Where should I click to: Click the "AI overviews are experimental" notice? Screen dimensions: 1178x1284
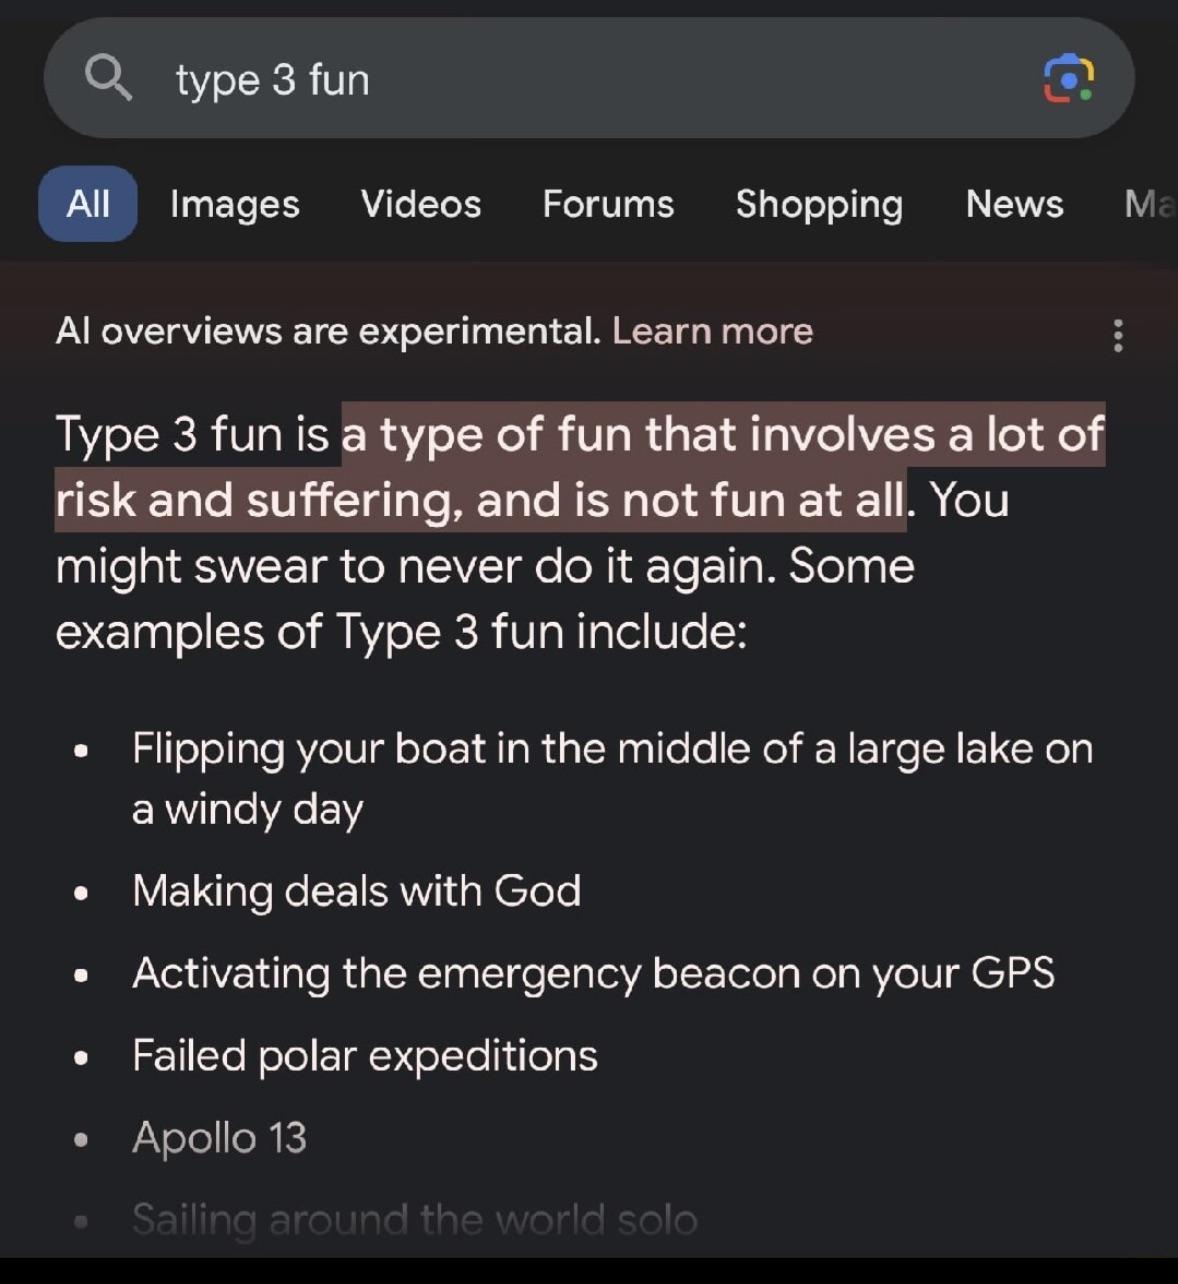click(x=328, y=331)
